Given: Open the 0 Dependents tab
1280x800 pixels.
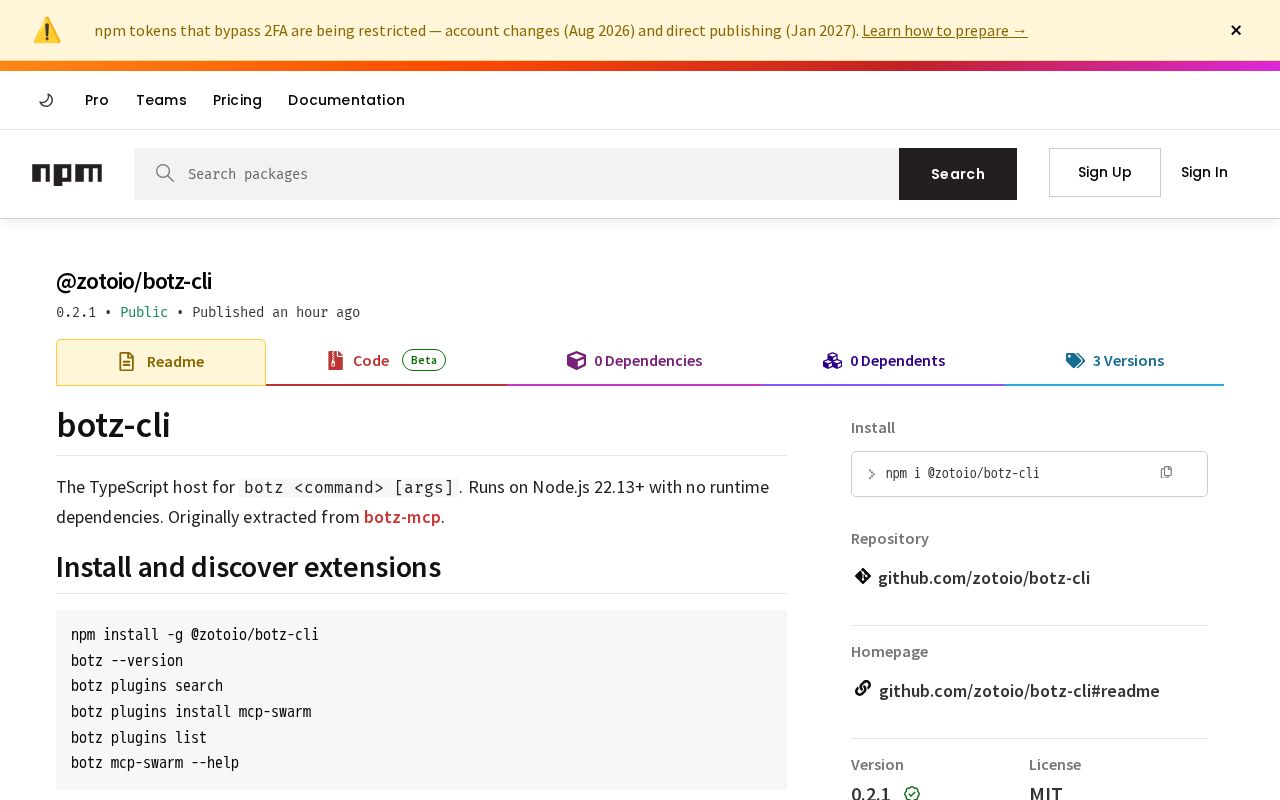Looking at the screenshot, I should click(884, 361).
